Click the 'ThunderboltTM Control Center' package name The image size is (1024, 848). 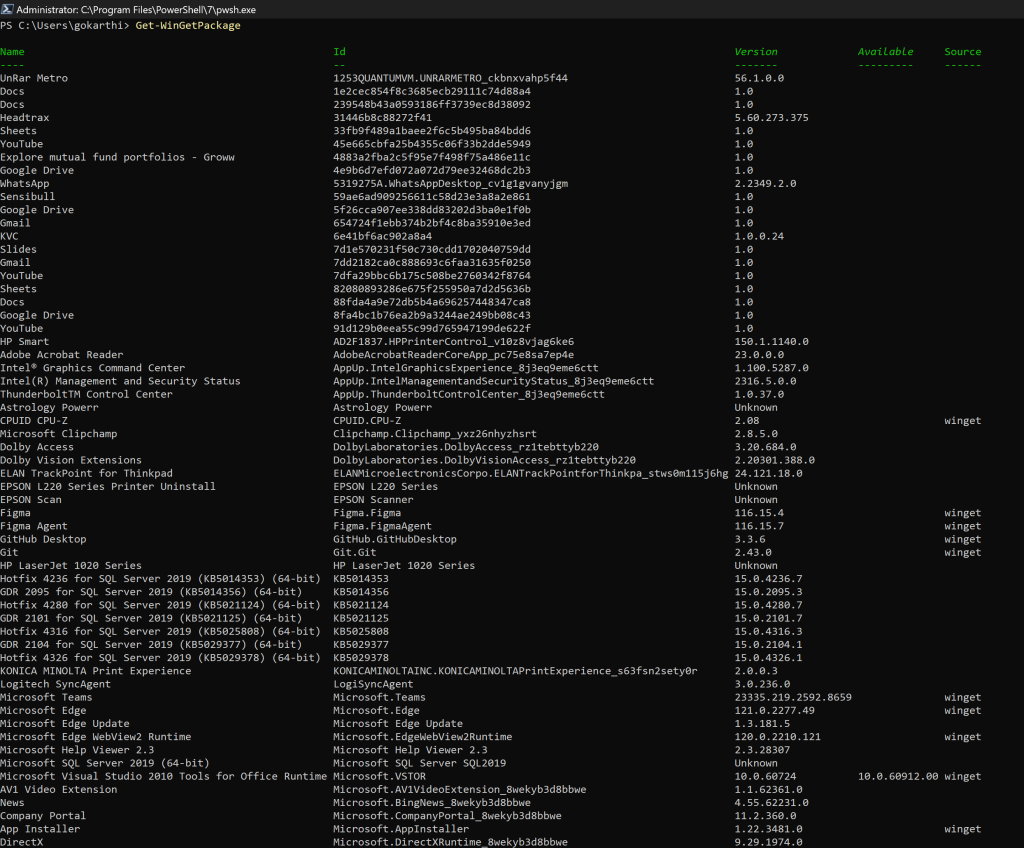[86, 394]
